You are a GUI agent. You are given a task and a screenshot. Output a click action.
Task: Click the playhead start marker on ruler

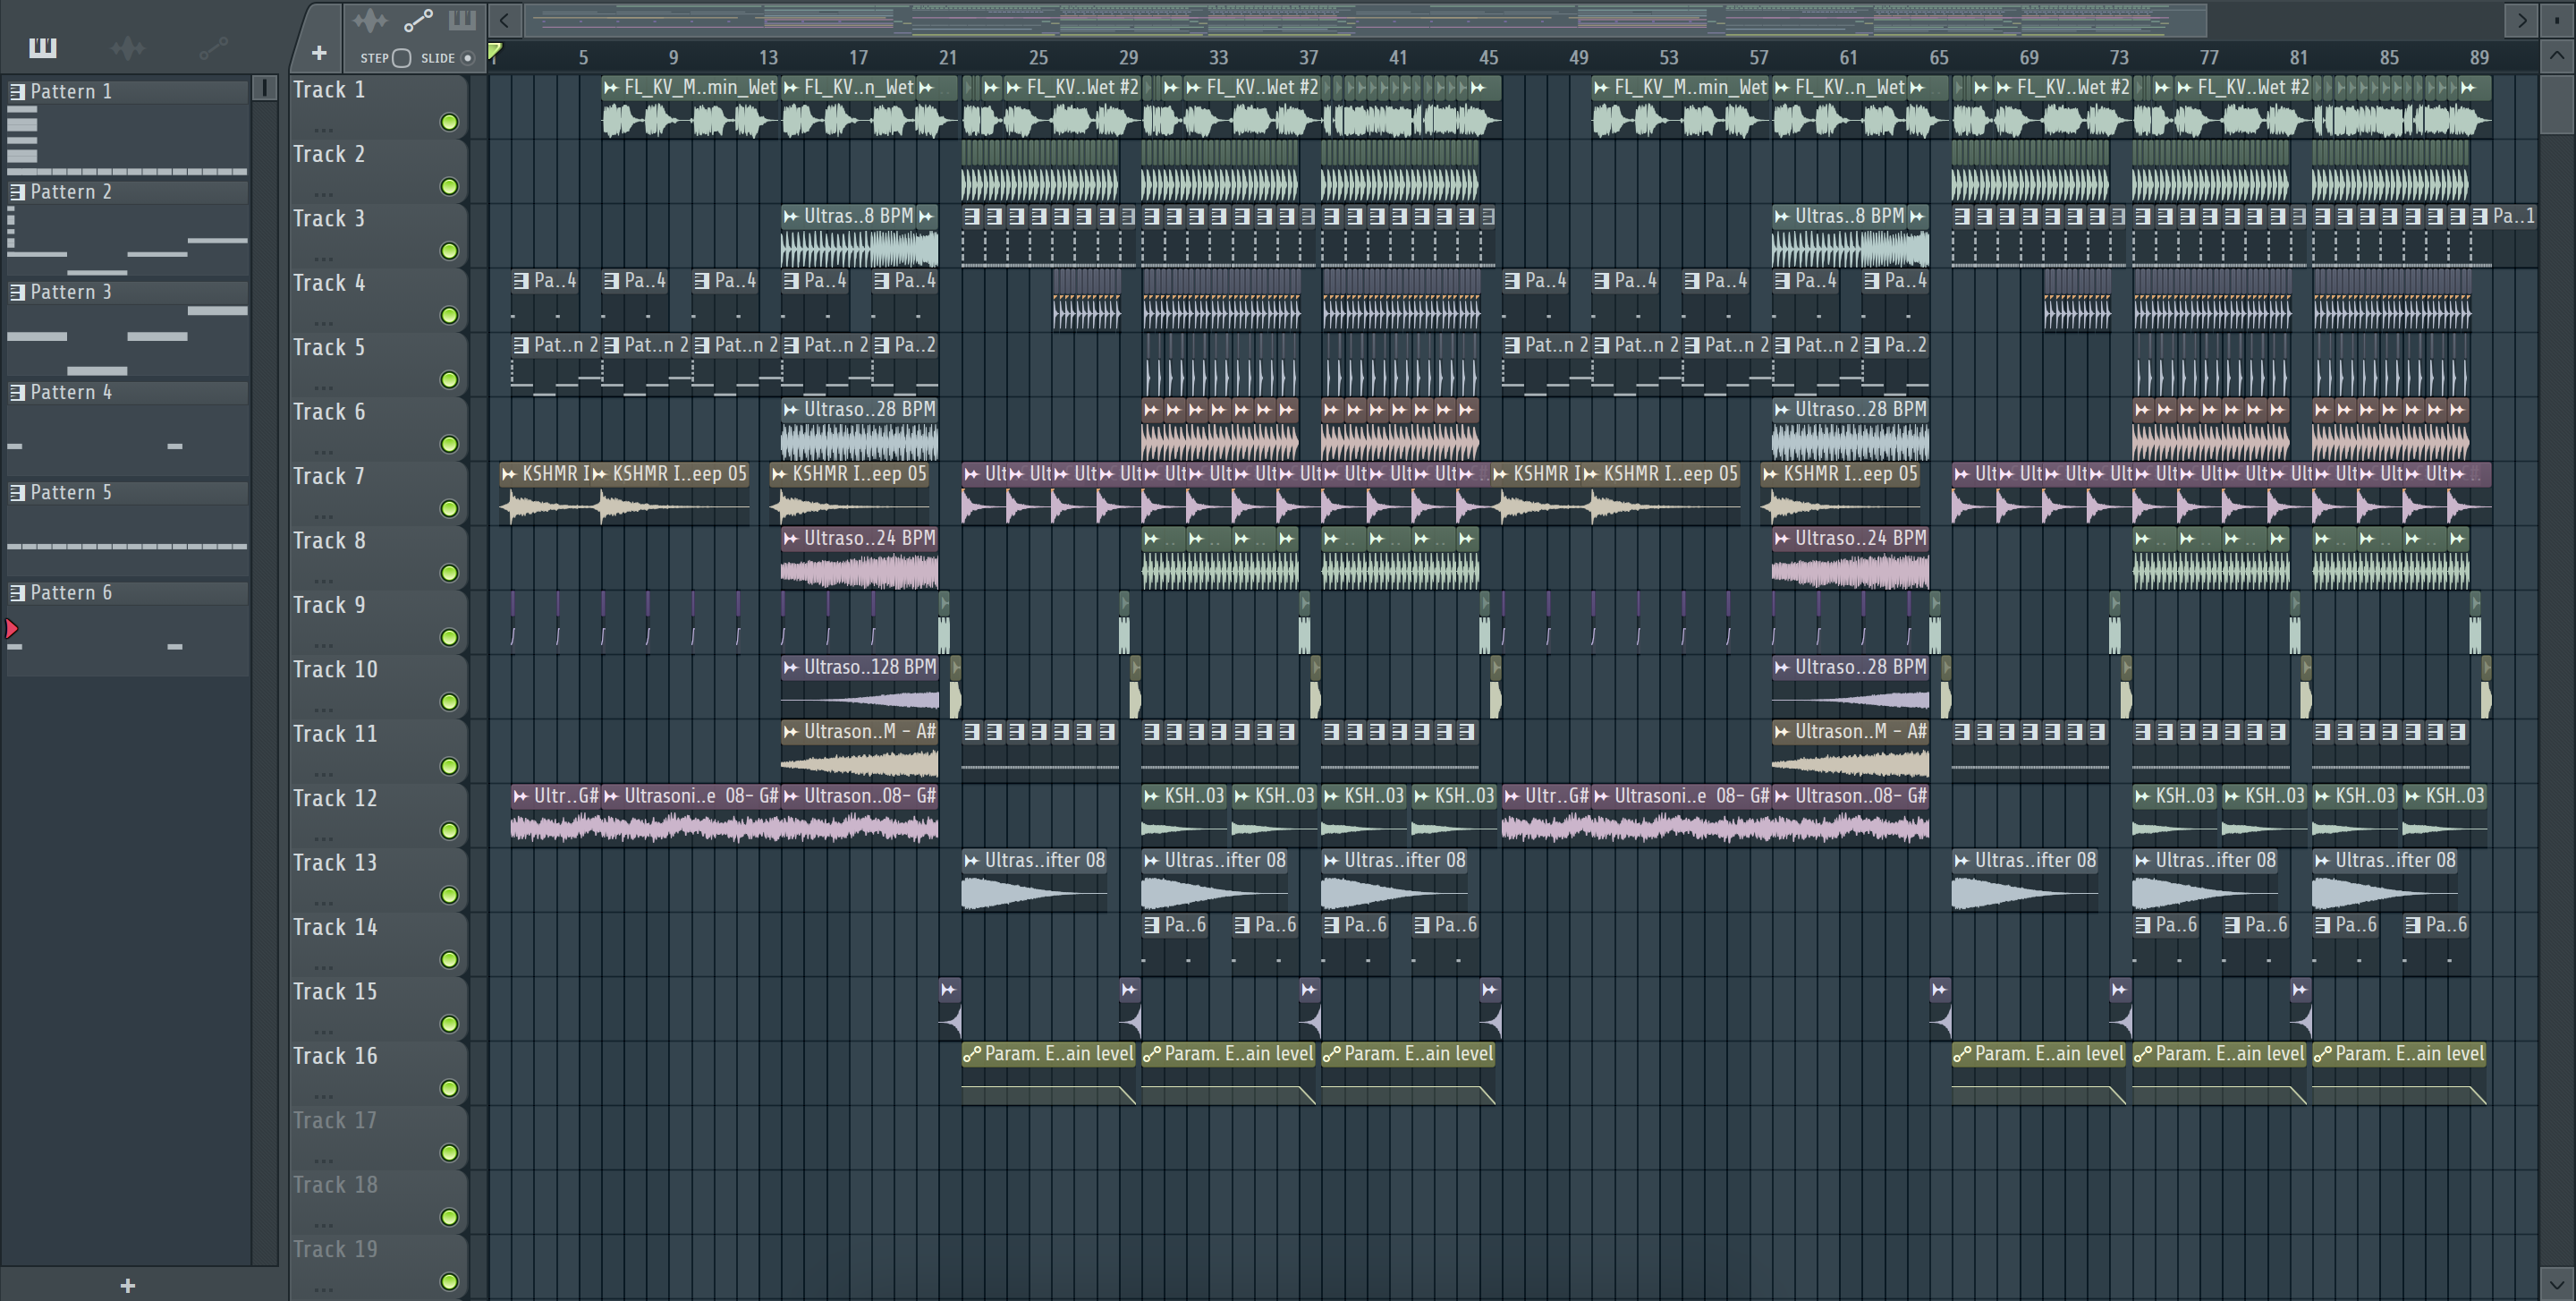click(494, 52)
